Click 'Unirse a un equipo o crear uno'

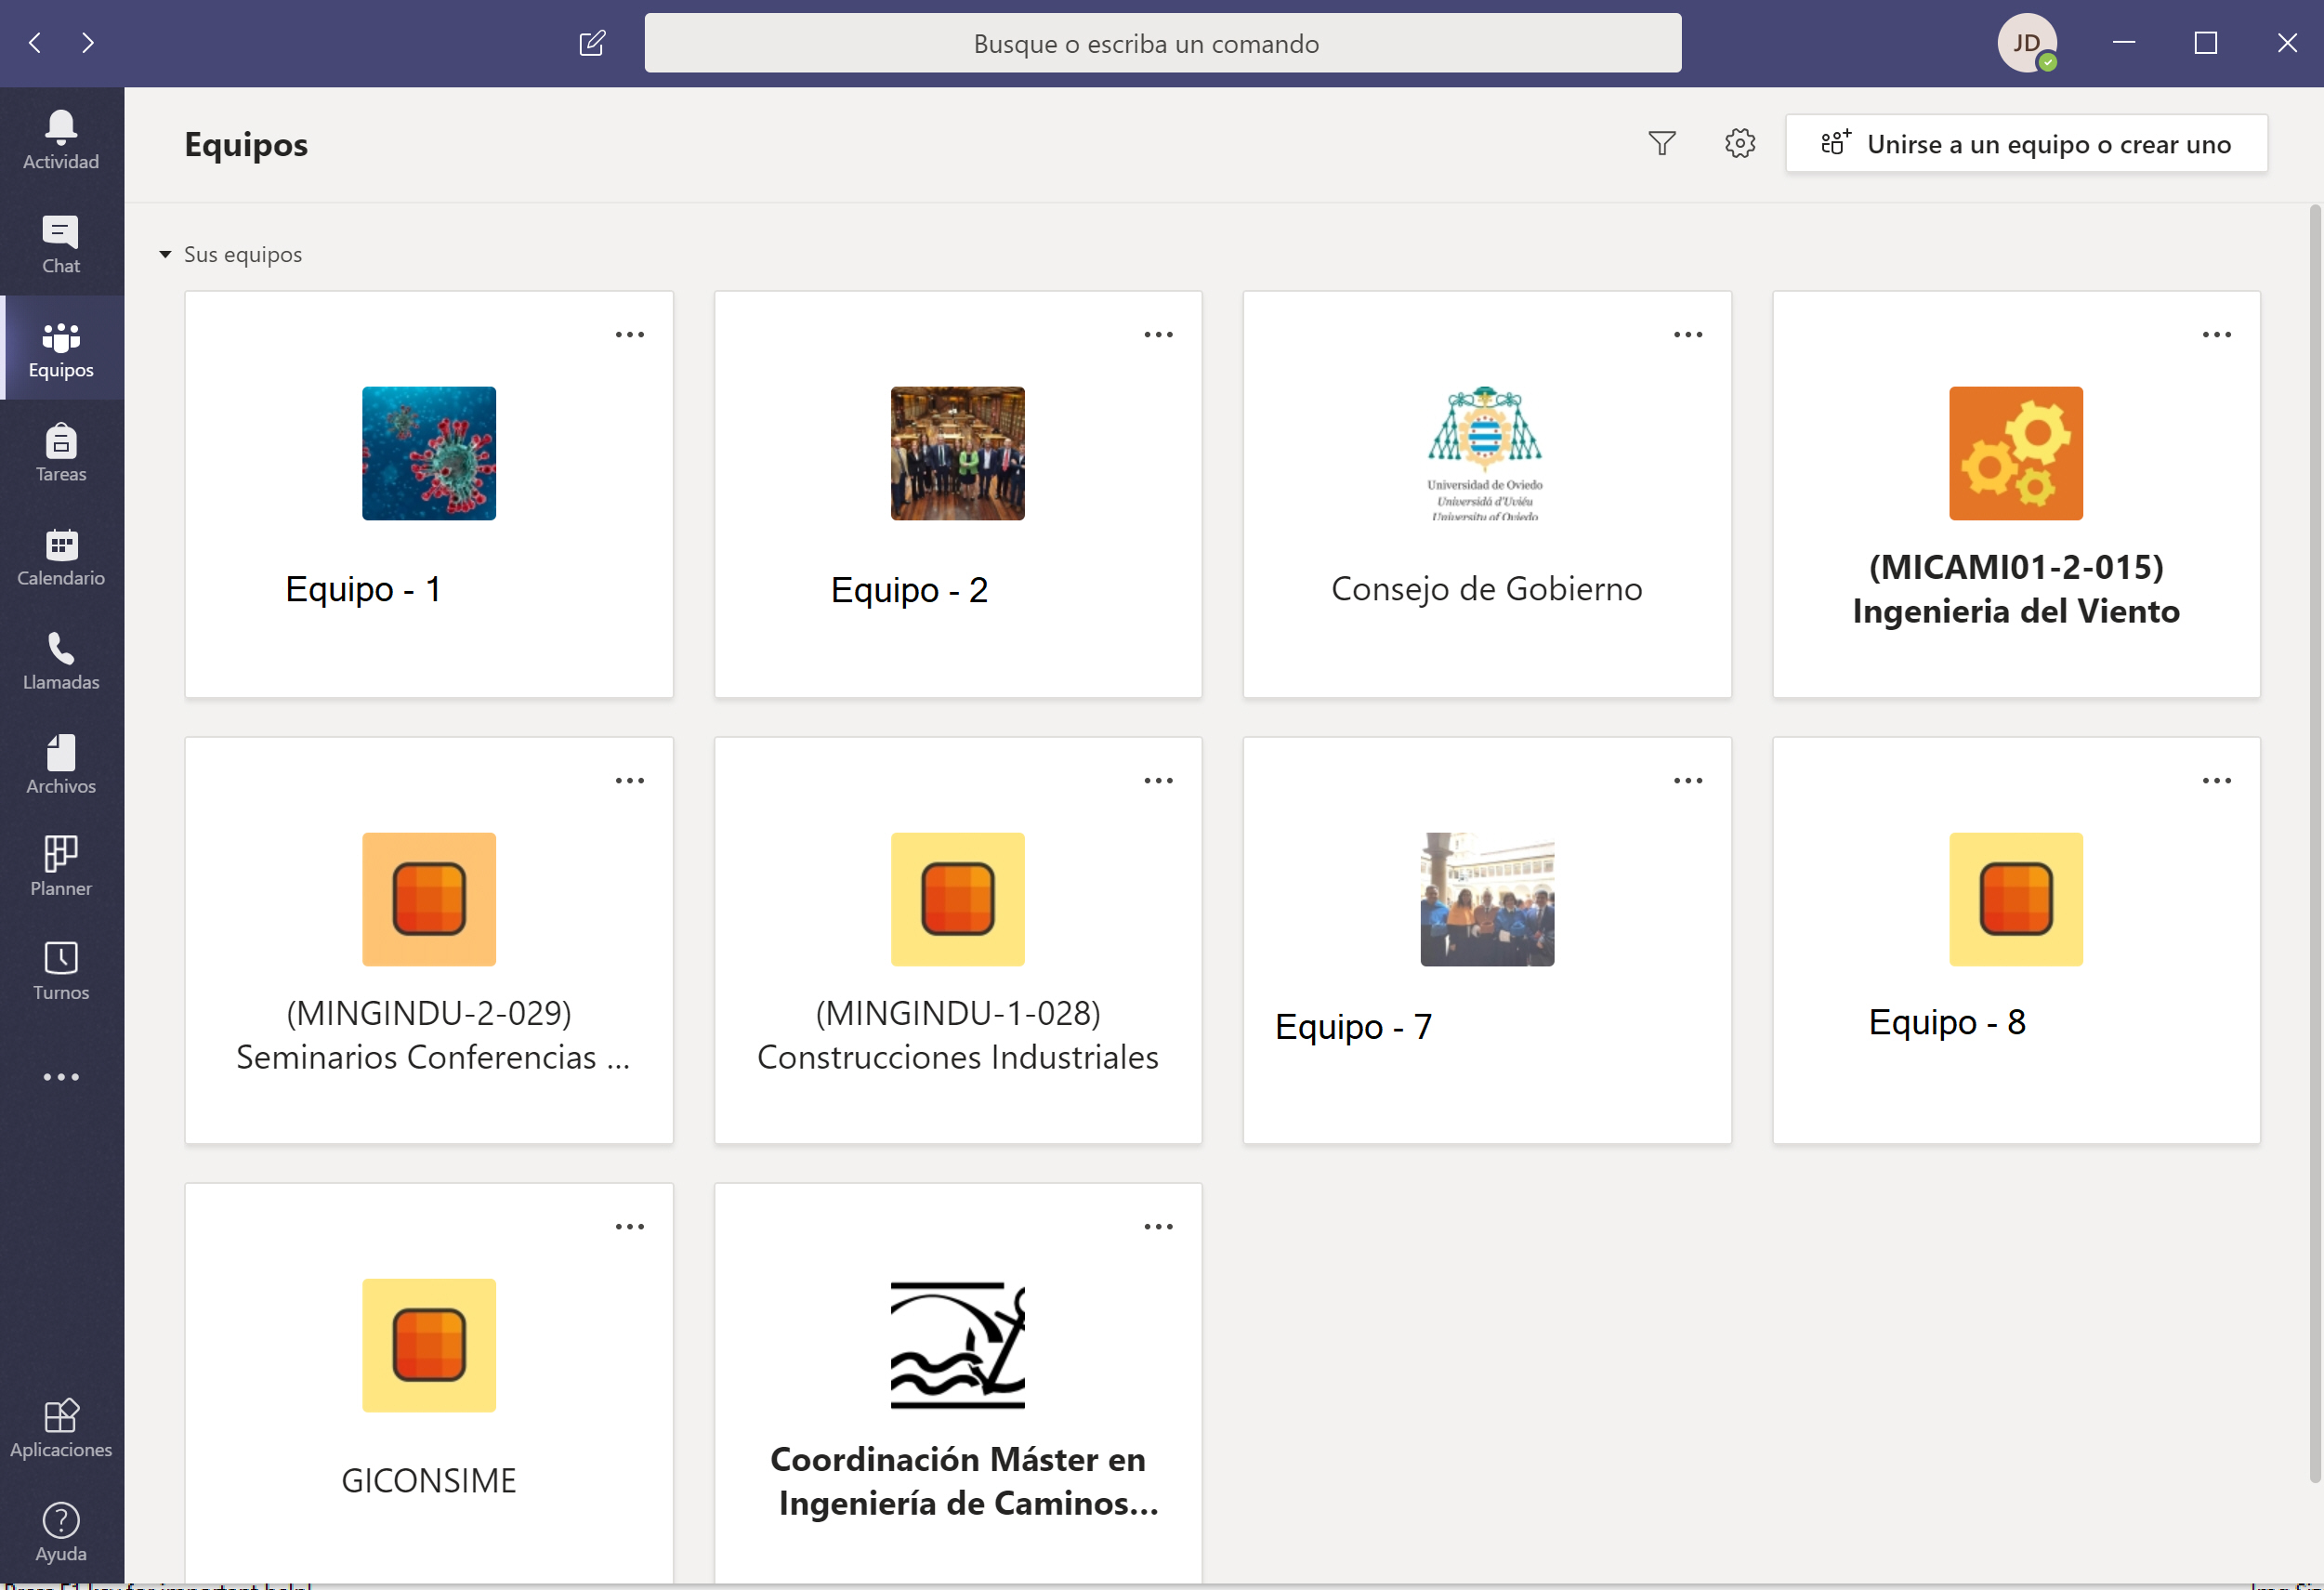pyautogui.click(x=2026, y=144)
